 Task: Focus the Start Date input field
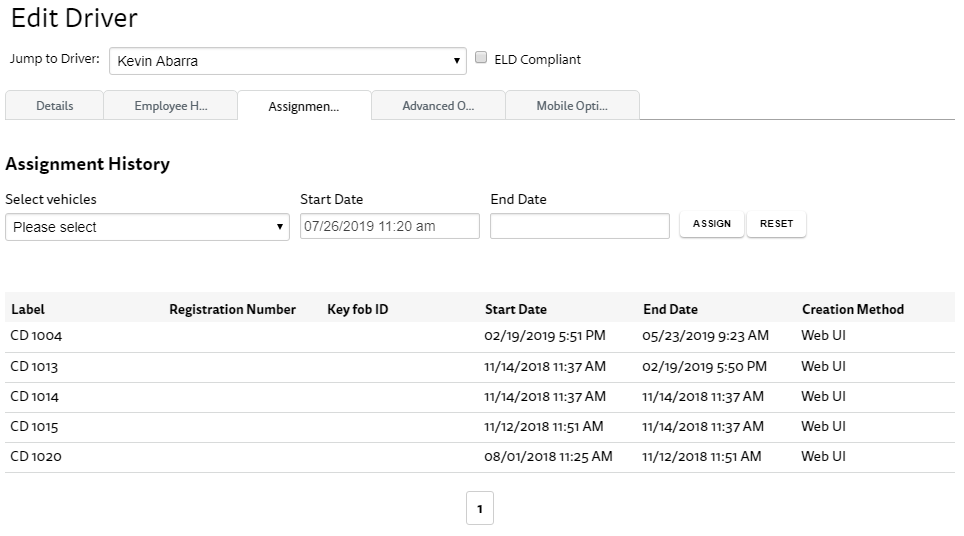[390, 226]
